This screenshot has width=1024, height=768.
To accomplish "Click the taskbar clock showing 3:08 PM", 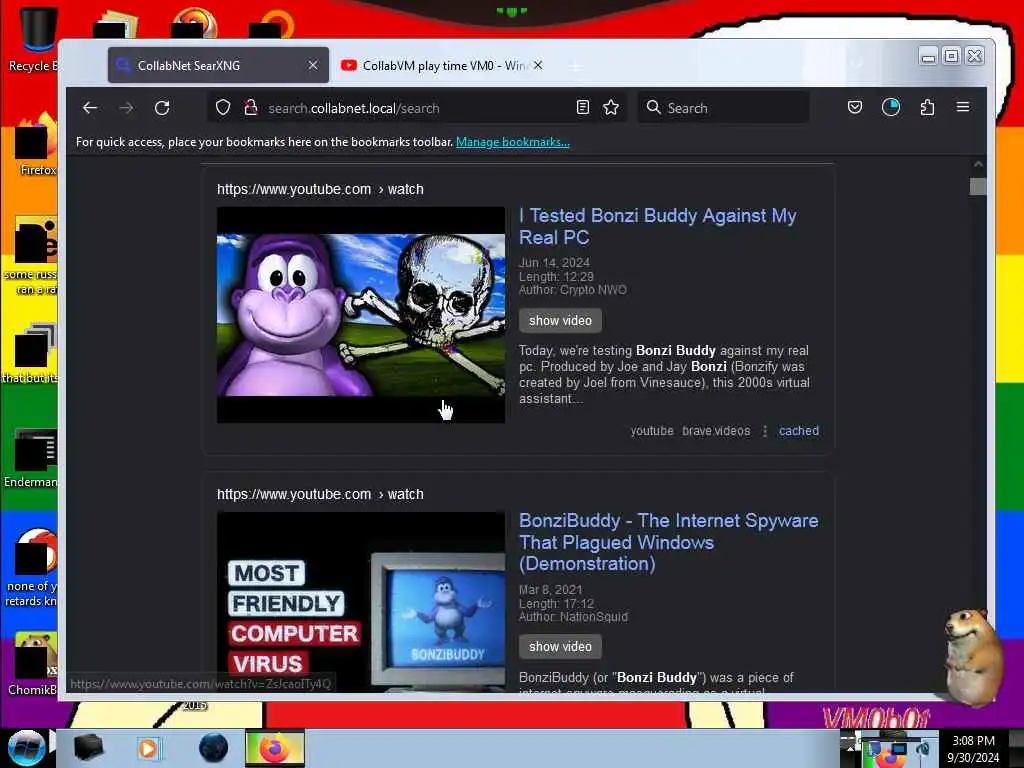I will 973,749.
